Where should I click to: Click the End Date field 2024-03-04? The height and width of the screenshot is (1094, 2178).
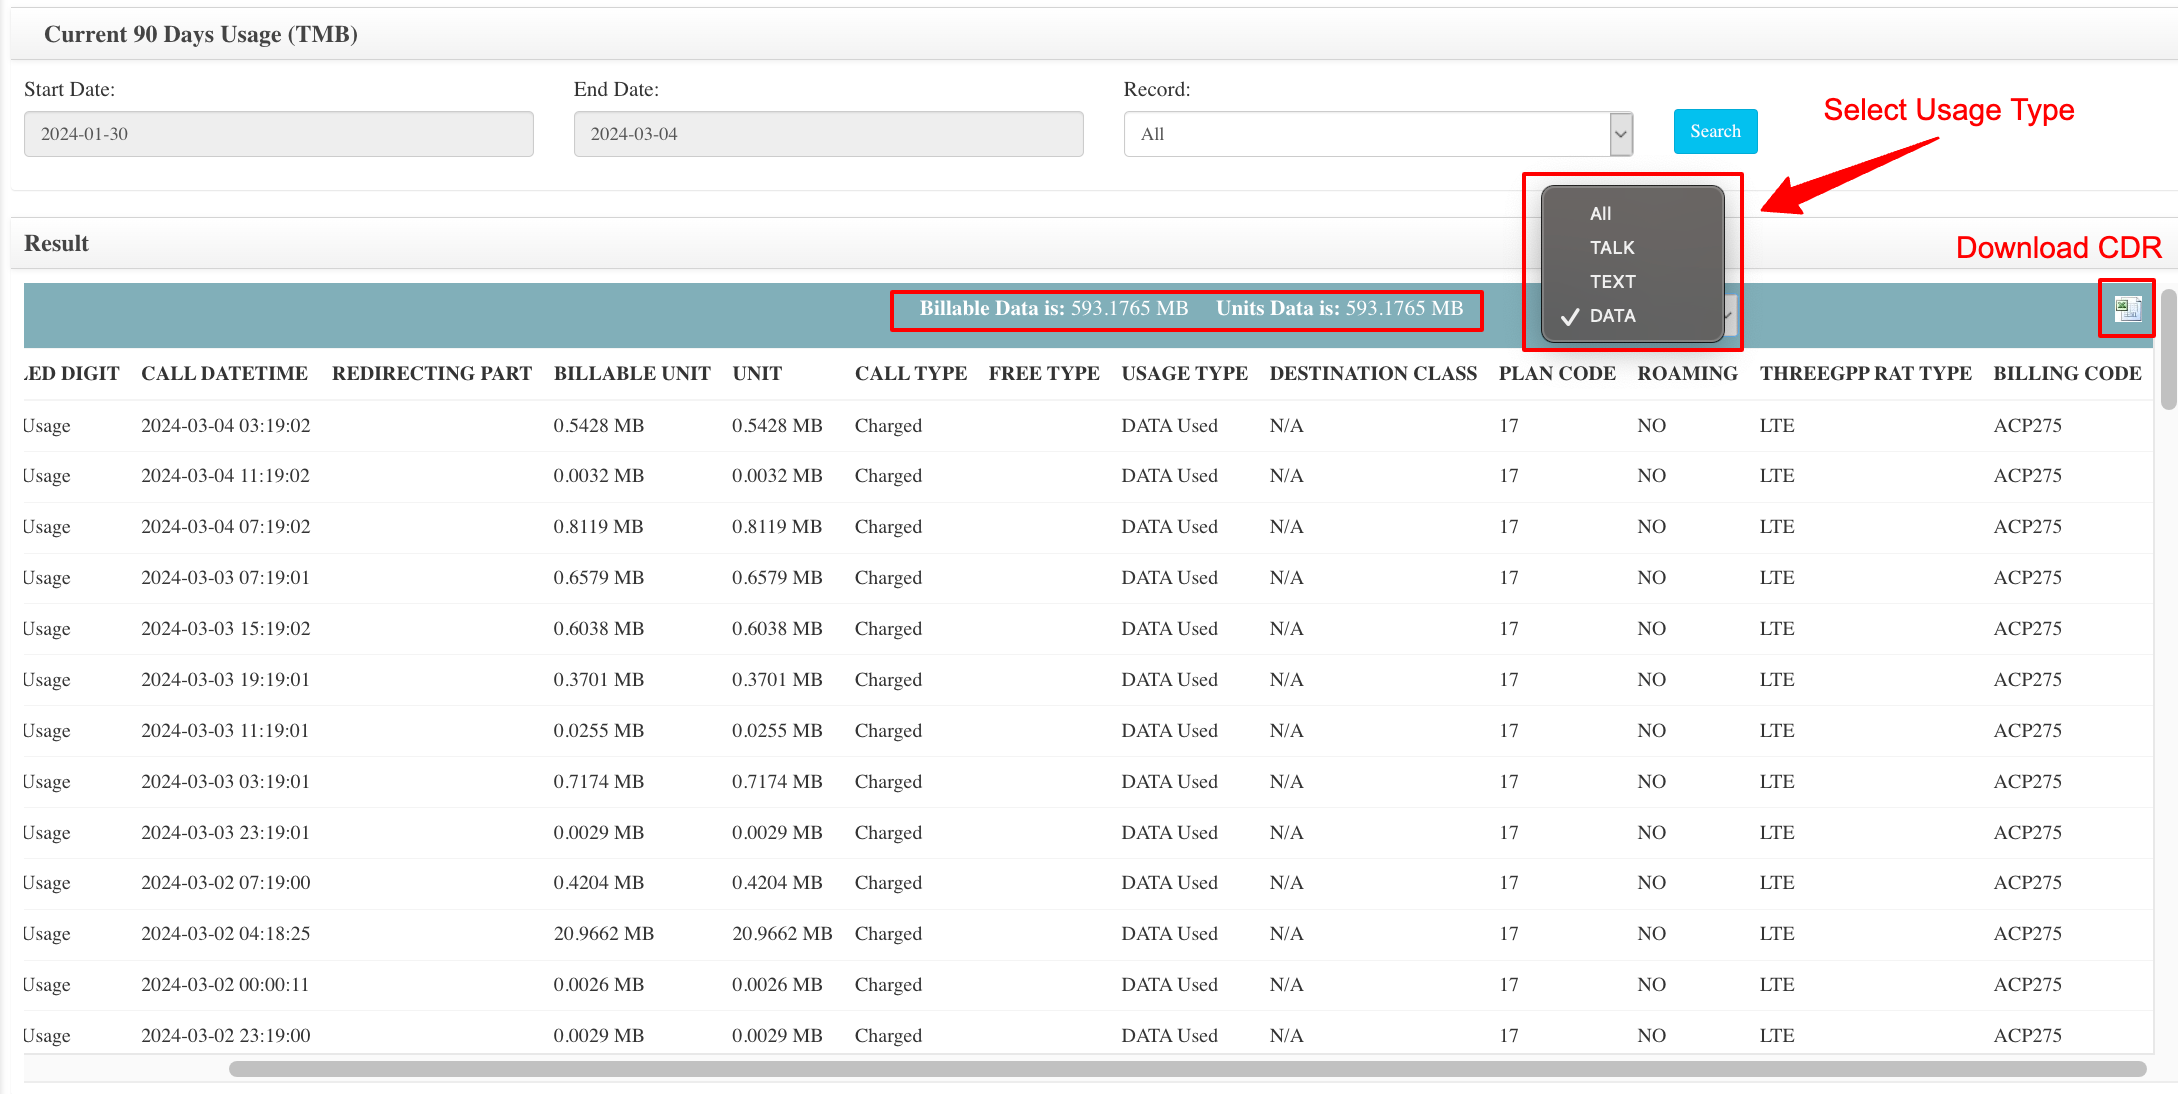point(828,134)
